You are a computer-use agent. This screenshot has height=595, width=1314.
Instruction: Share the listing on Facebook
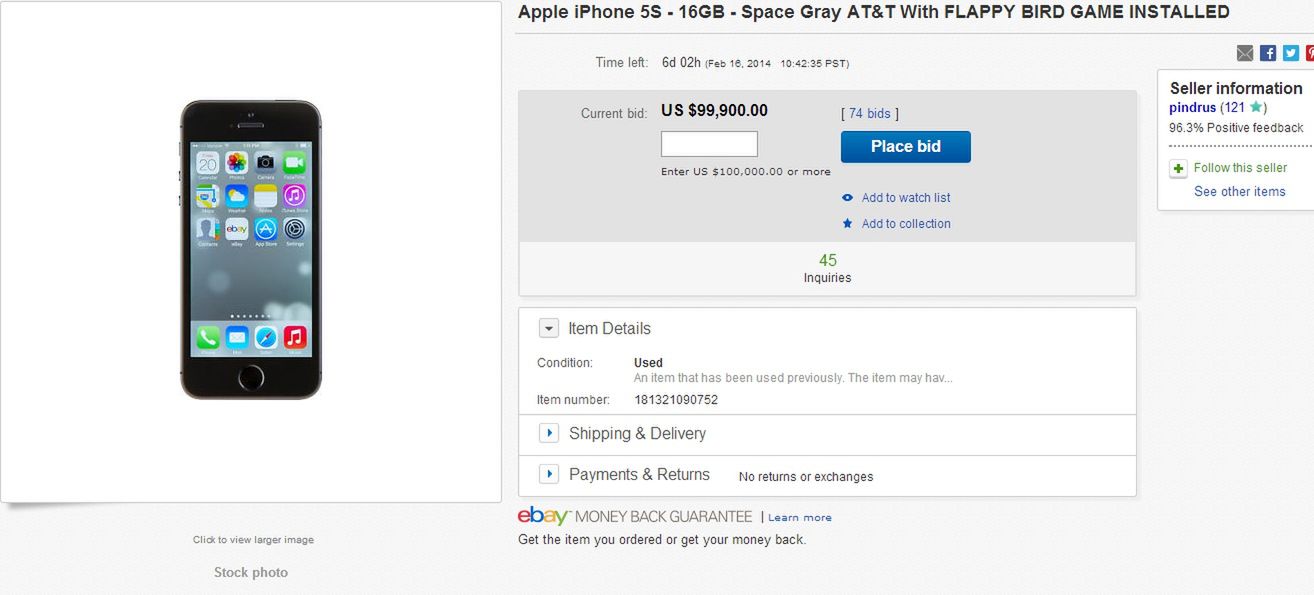pos(1267,52)
